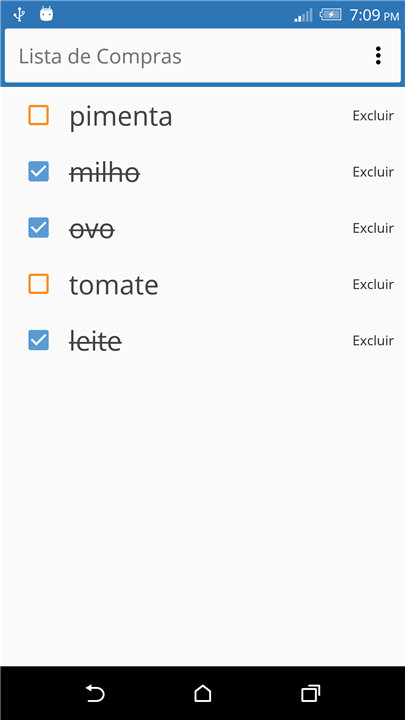The width and height of the screenshot is (405, 720).
Task: Delete the ovo item with Excluir
Action: tap(373, 228)
